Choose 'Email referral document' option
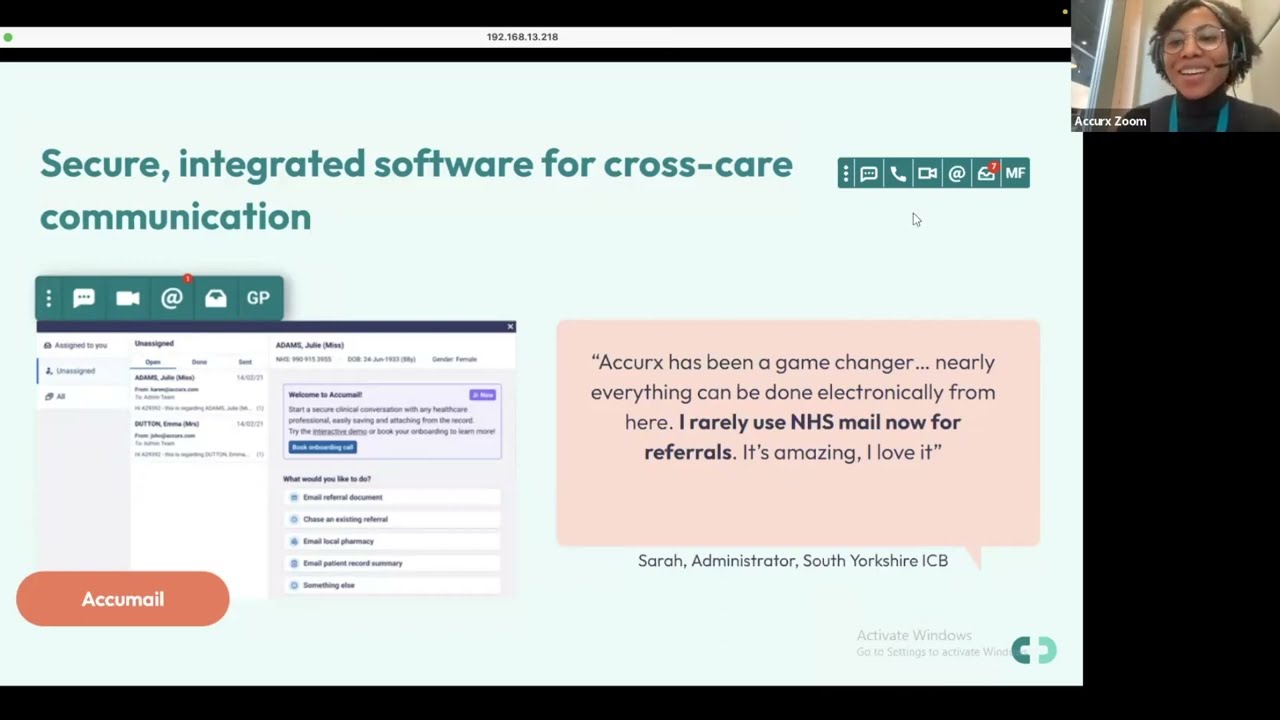The height and width of the screenshot is (720, 1280). click(x=392, y=497)
